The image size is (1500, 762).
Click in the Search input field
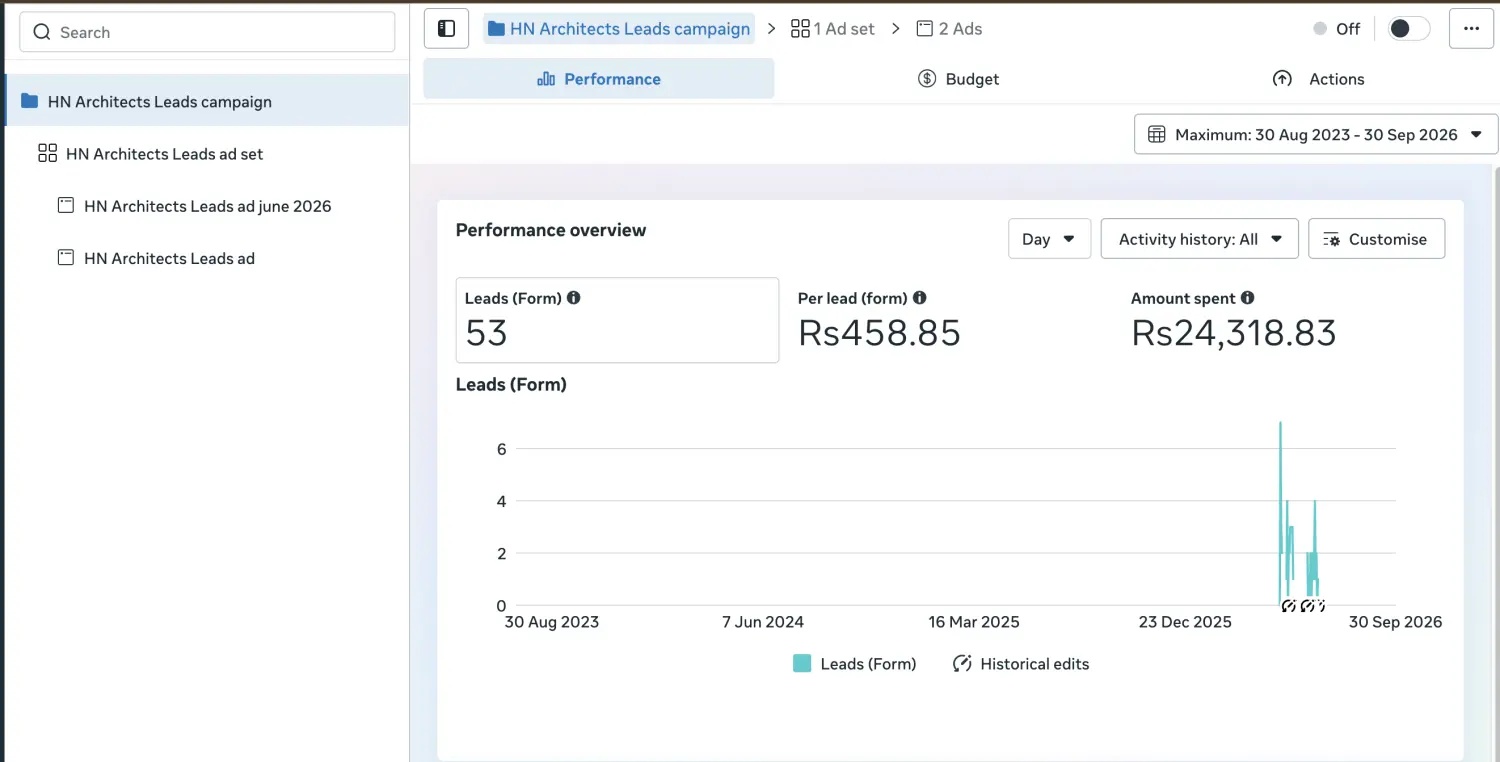click(207, 32)
